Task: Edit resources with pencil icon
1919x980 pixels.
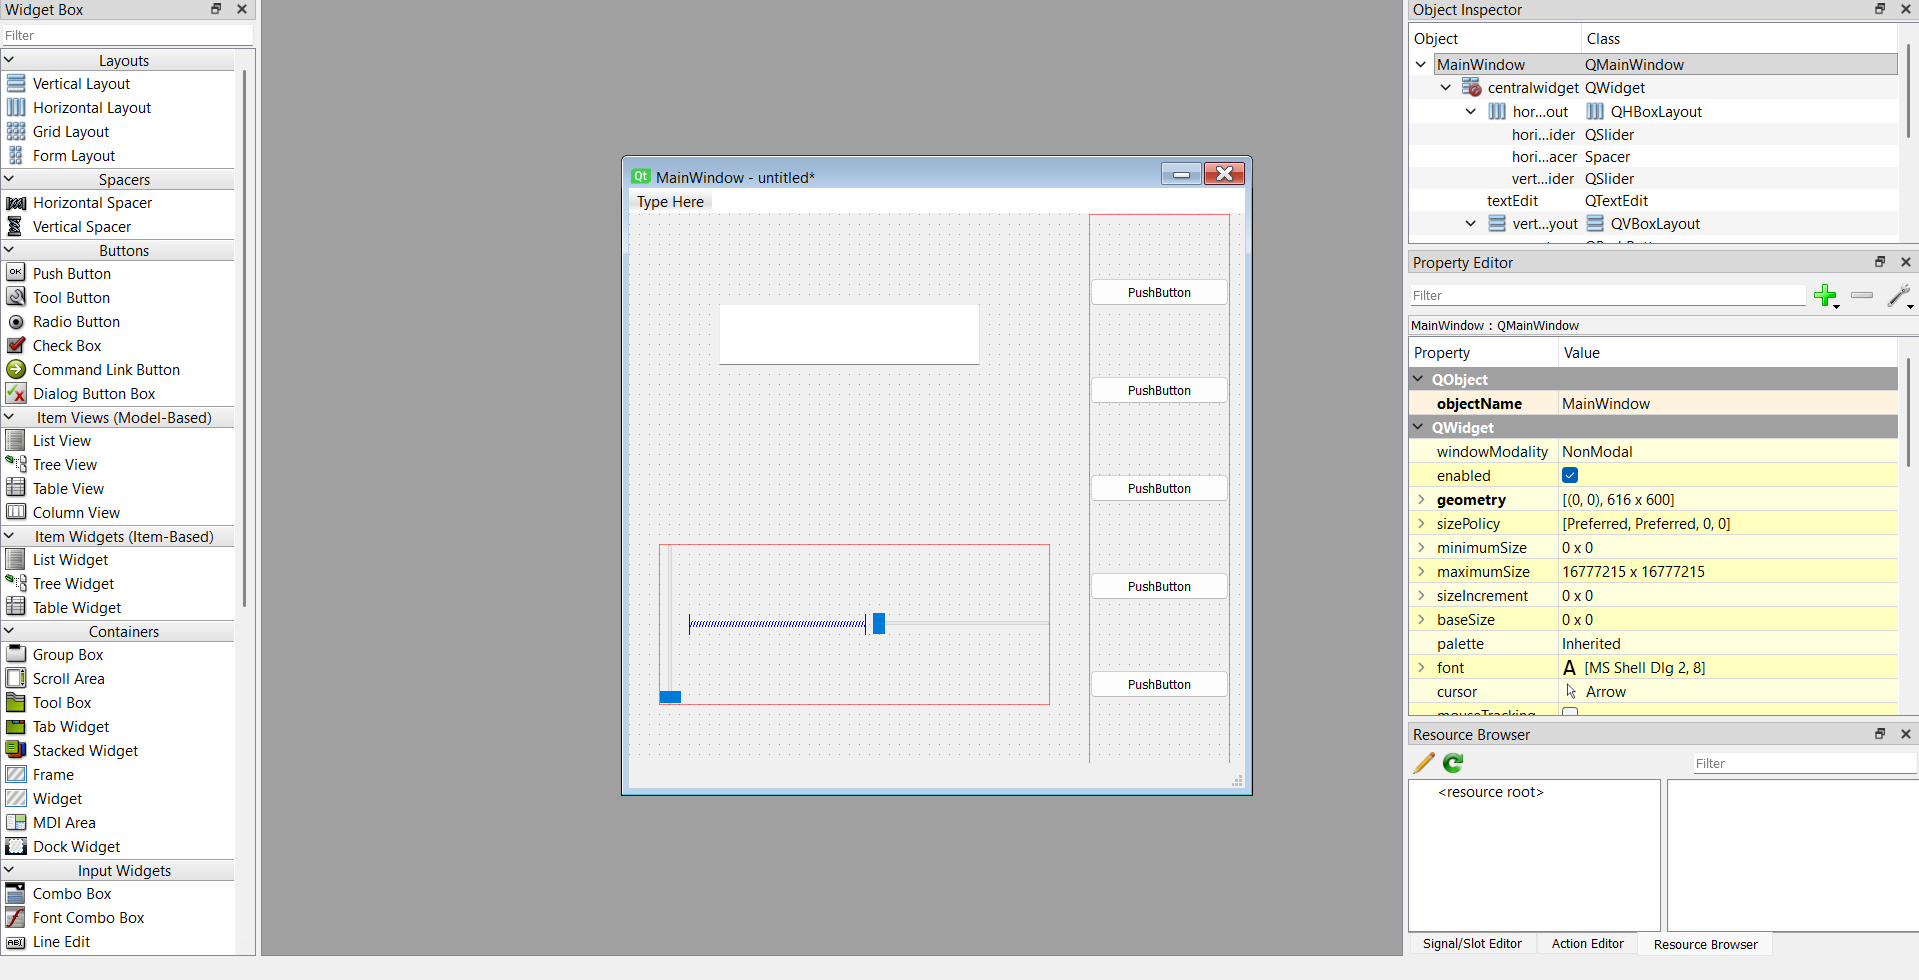Action: [x=1424, y=763]
